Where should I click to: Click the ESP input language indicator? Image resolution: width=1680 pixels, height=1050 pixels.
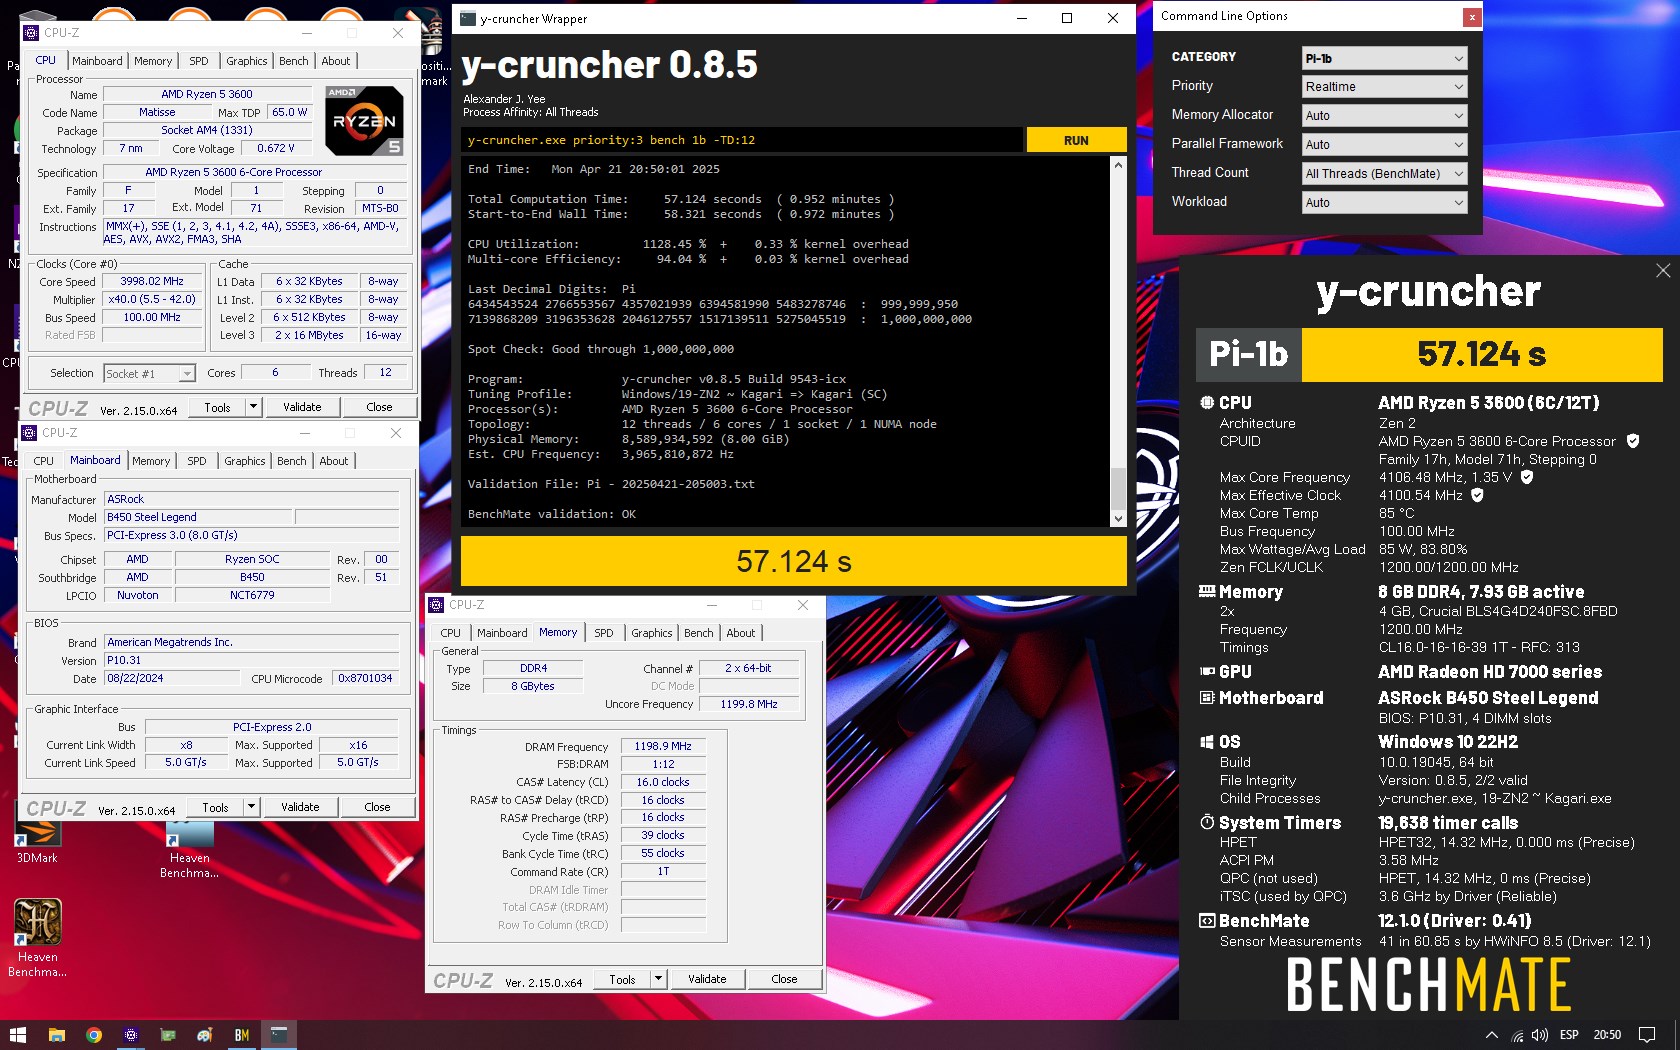coord(1569,1035)
